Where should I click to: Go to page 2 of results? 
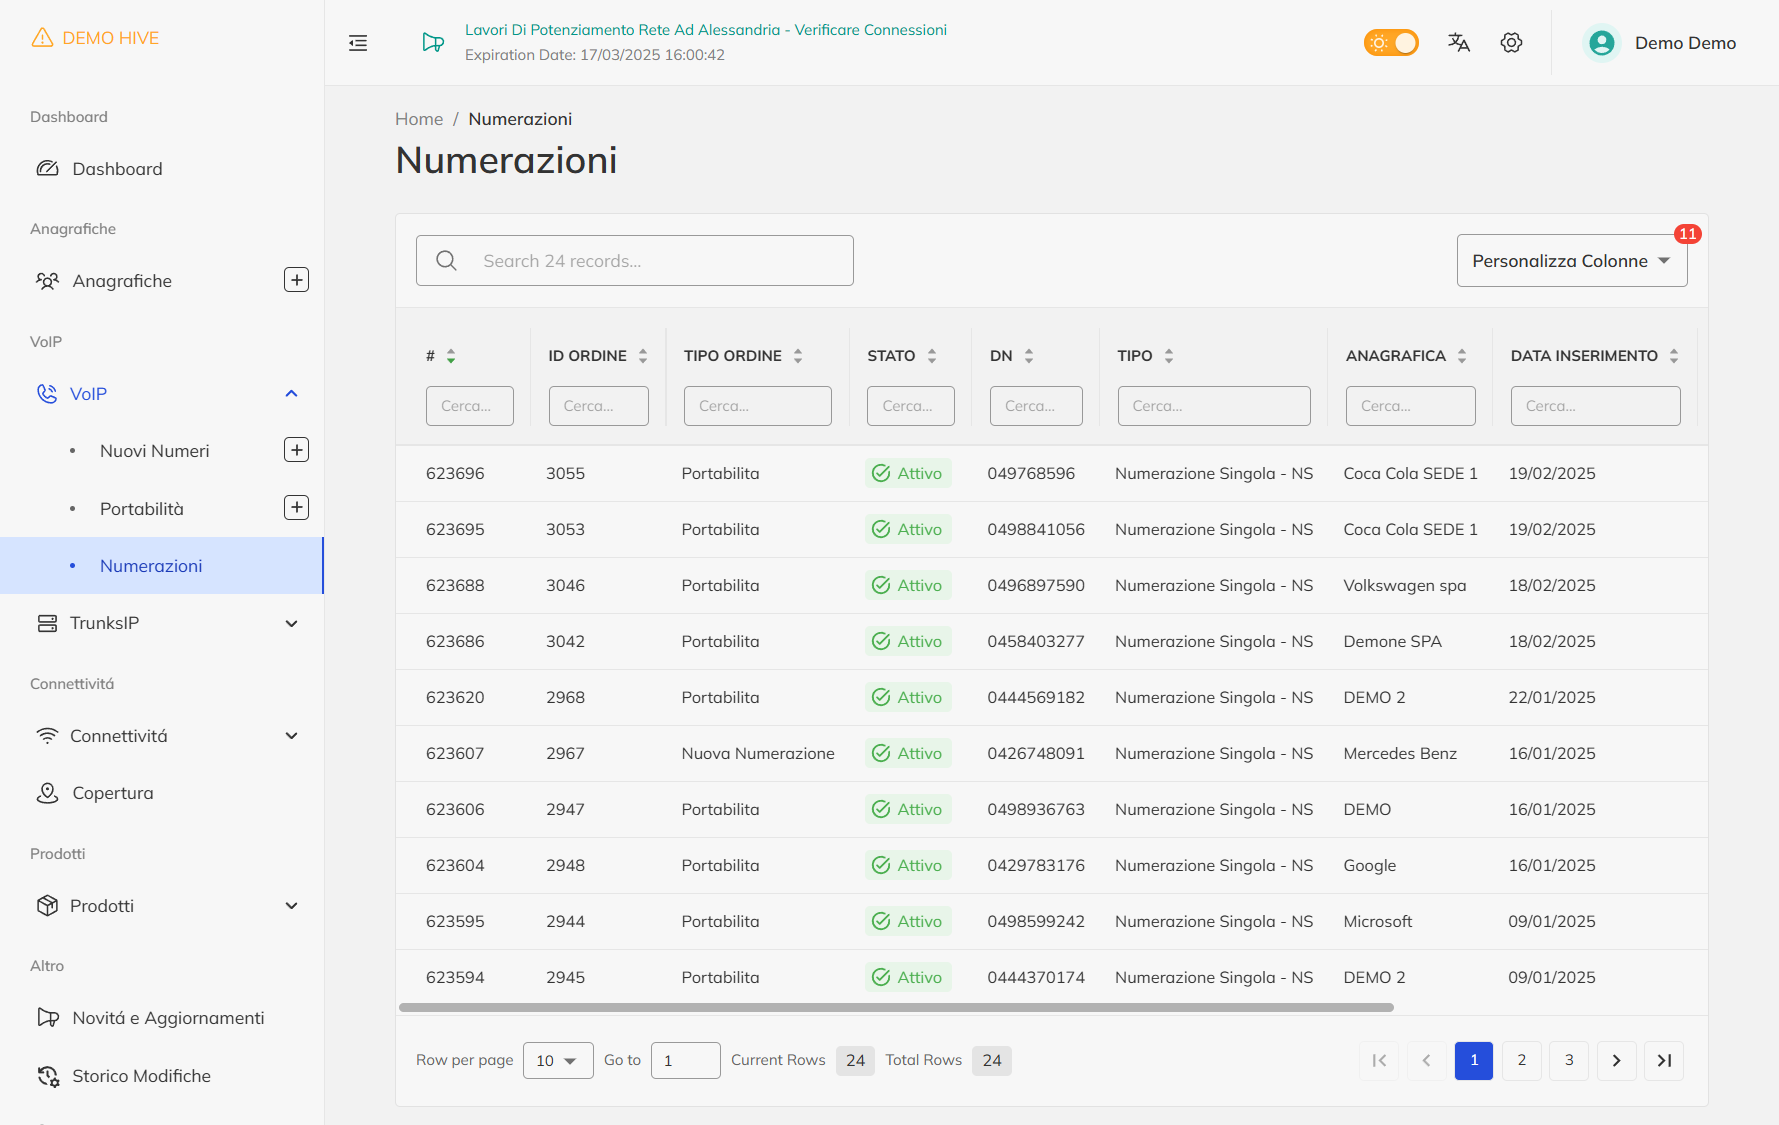point(1521,1061)
